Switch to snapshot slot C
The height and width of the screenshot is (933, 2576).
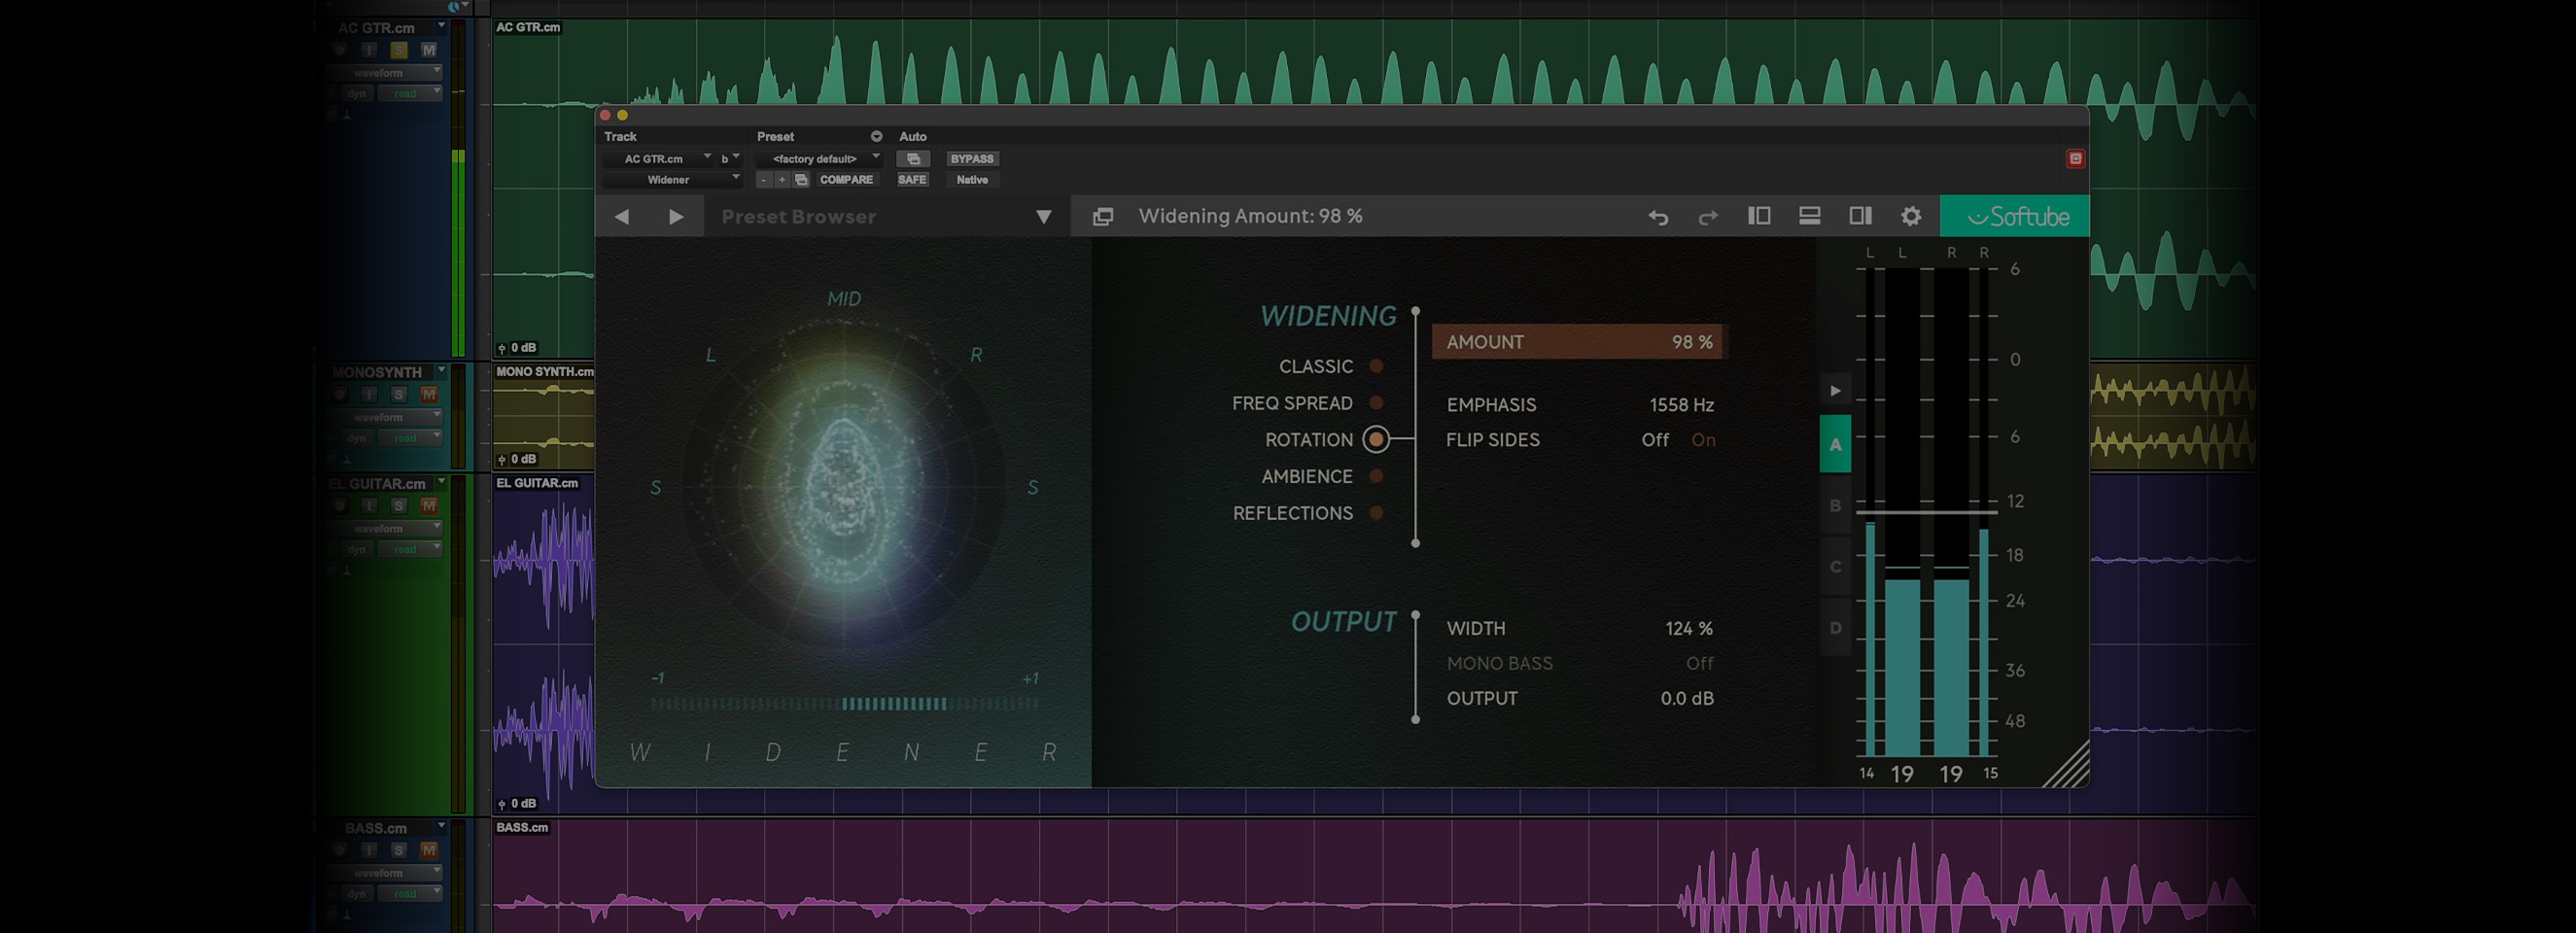tap(1835, 567)
